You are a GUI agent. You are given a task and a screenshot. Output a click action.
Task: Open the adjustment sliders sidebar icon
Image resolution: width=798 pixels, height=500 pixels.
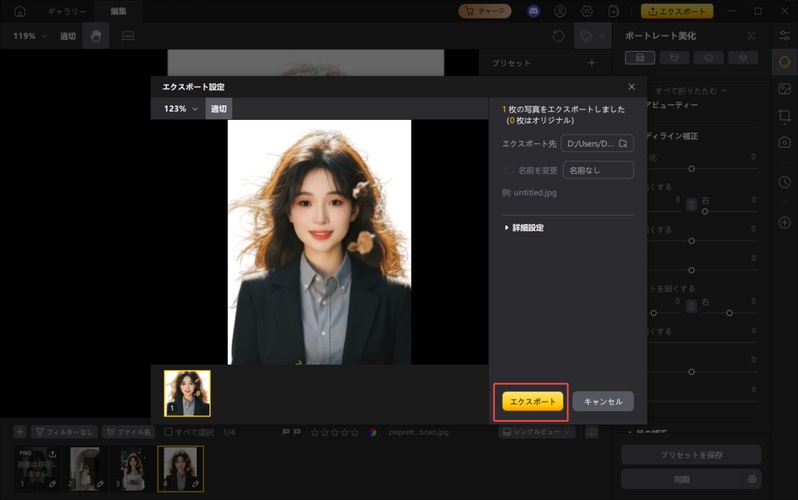click(x=784, y=35)
